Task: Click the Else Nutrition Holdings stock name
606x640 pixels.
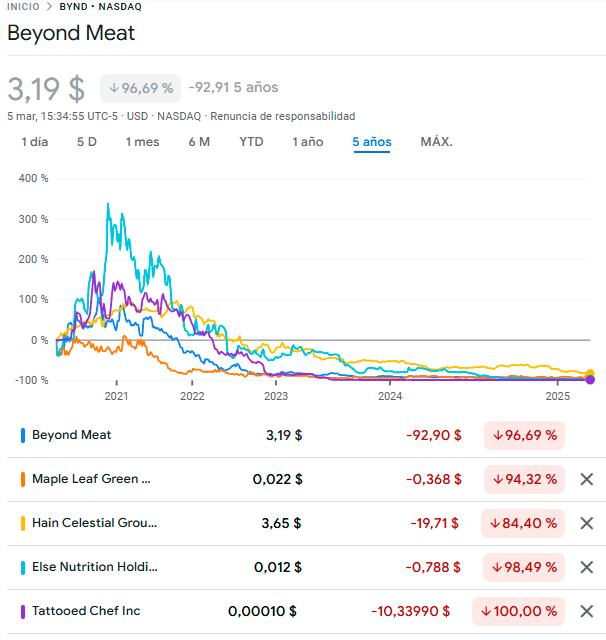Action: point(95,567)
